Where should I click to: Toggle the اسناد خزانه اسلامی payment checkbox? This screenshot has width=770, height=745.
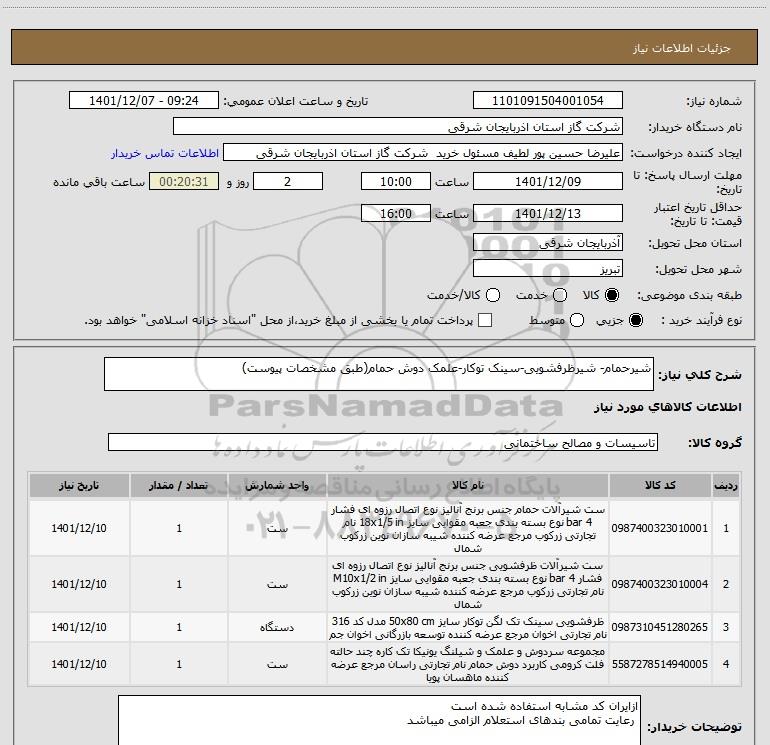click(485, 320)
